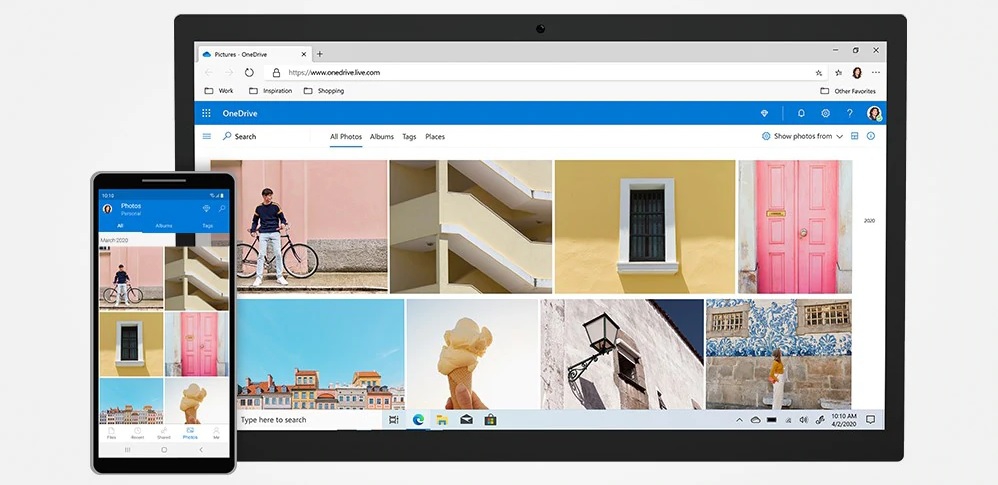Open a new browser tab with plus
998x485 pixels.
click(320, 54)
